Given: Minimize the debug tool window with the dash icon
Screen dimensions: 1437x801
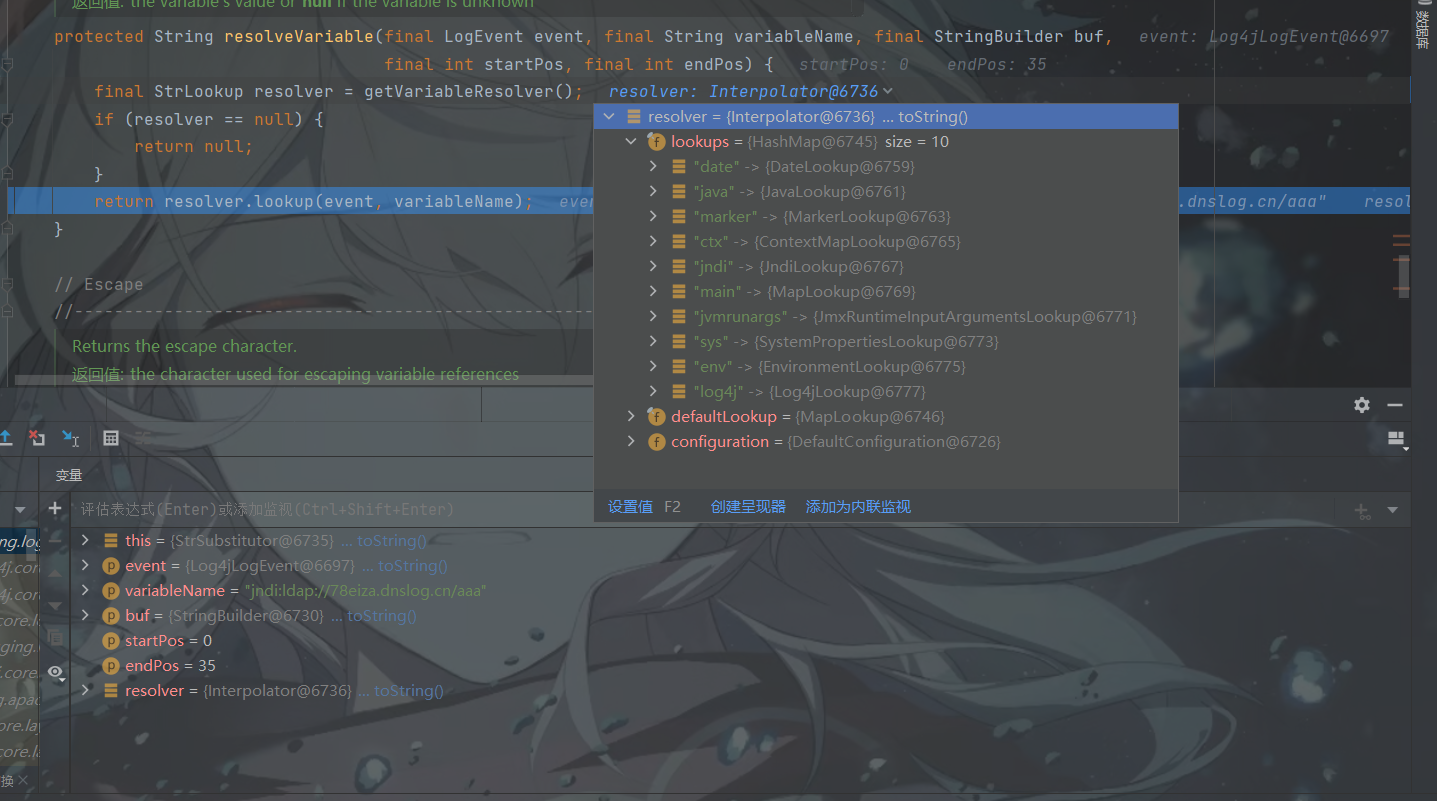Looking at the screenshot, I should pos(1395,405).
